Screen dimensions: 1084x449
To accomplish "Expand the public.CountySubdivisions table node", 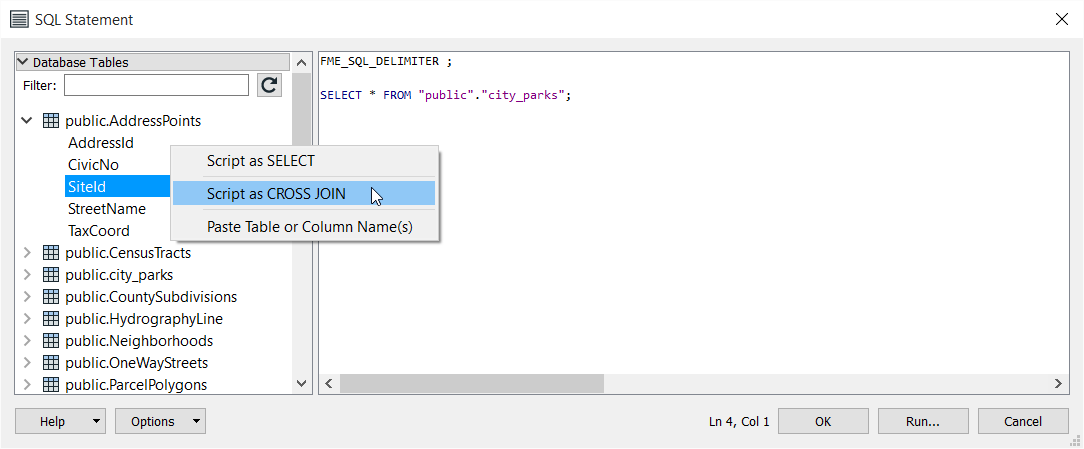I will tap(27, 297).
